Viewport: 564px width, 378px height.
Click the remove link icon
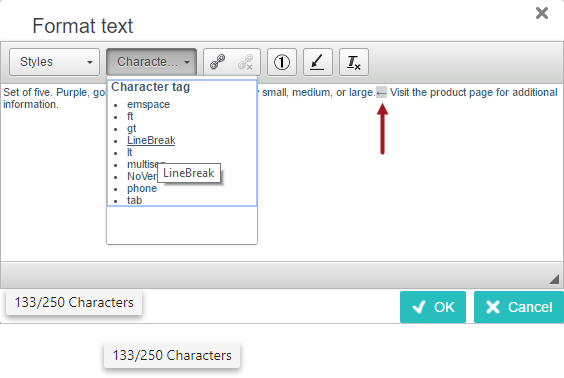(246, 62)
